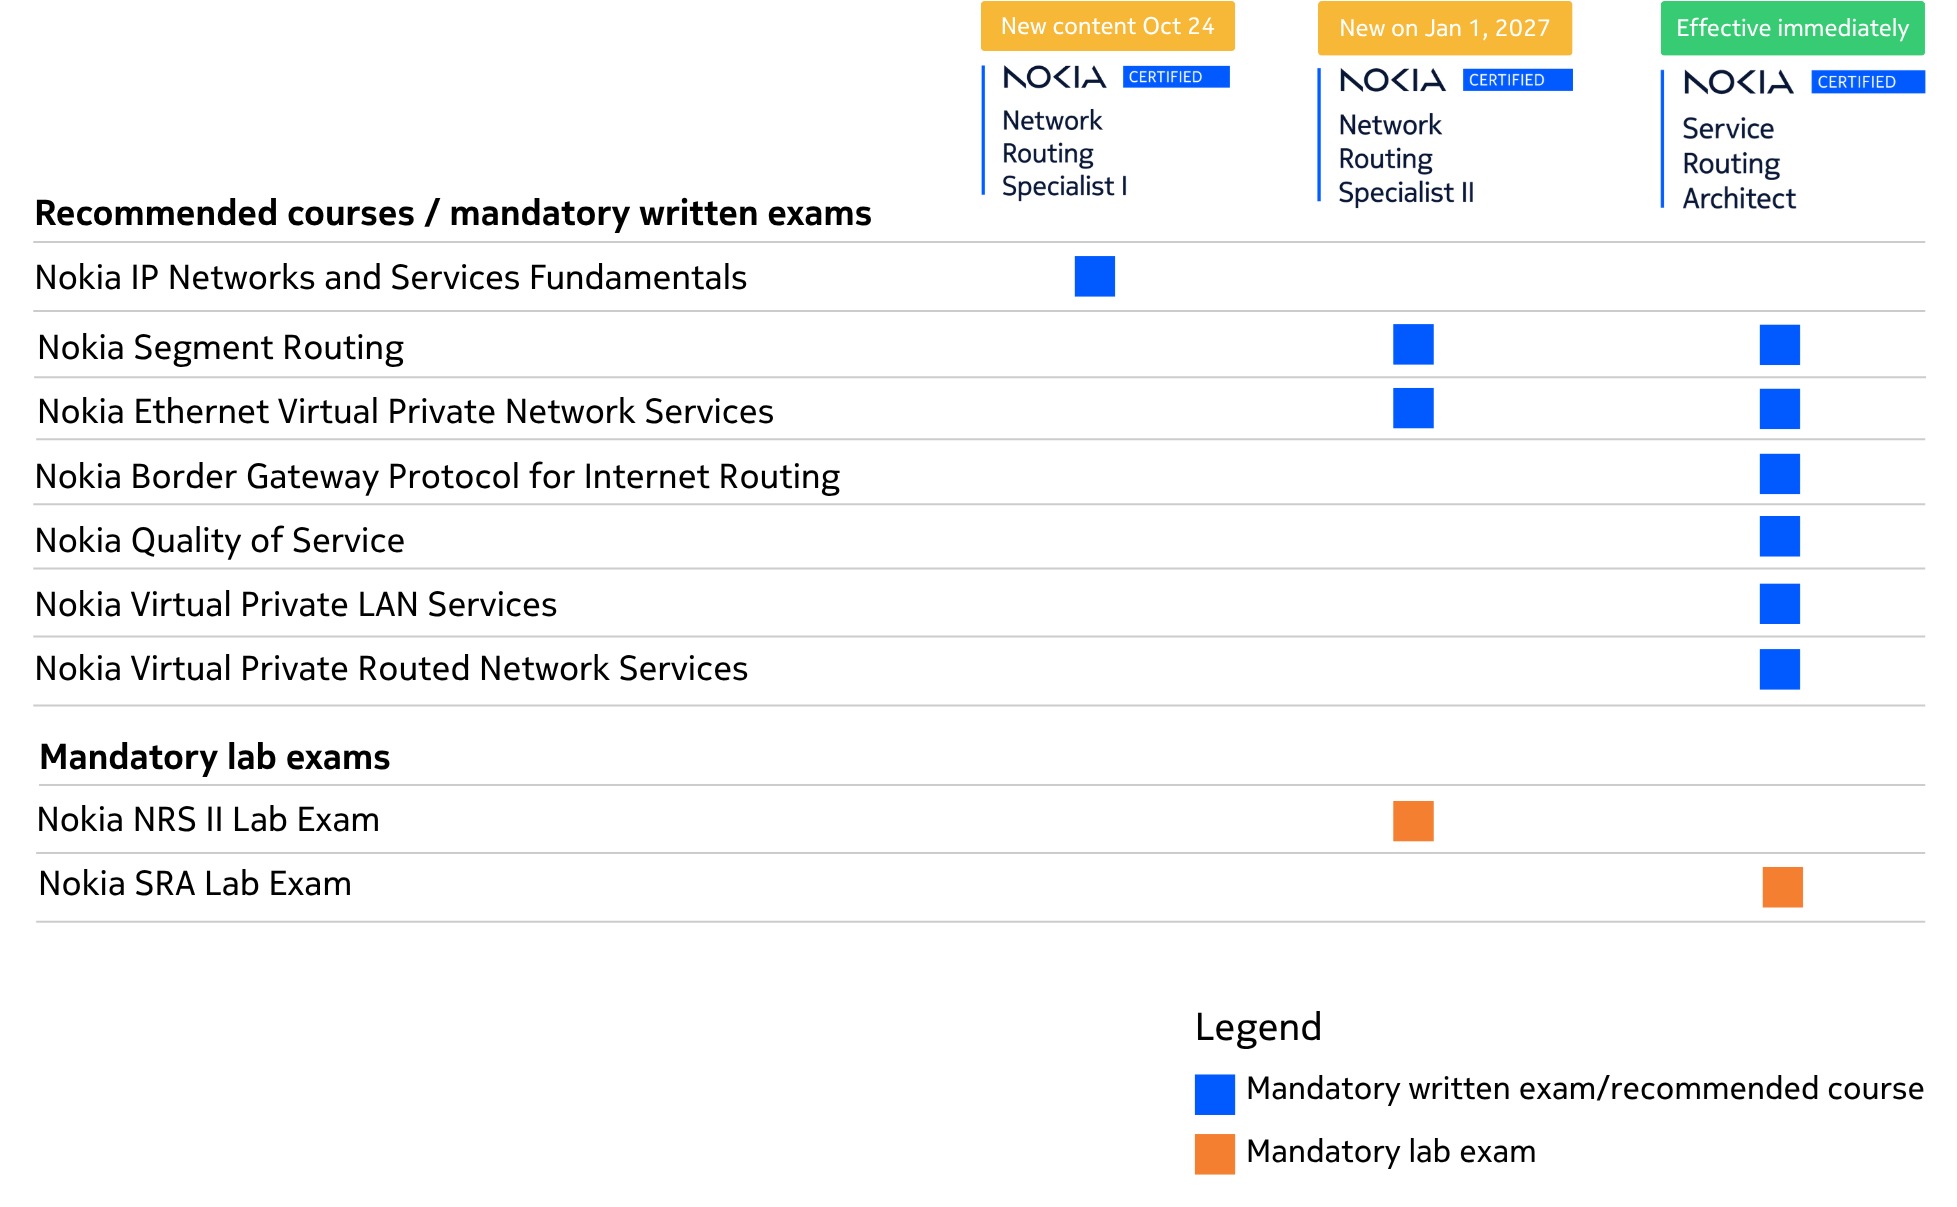Click Virtual Private LAN Services blue square
1957x1207 pixels.
click(x=1780, y=604)
